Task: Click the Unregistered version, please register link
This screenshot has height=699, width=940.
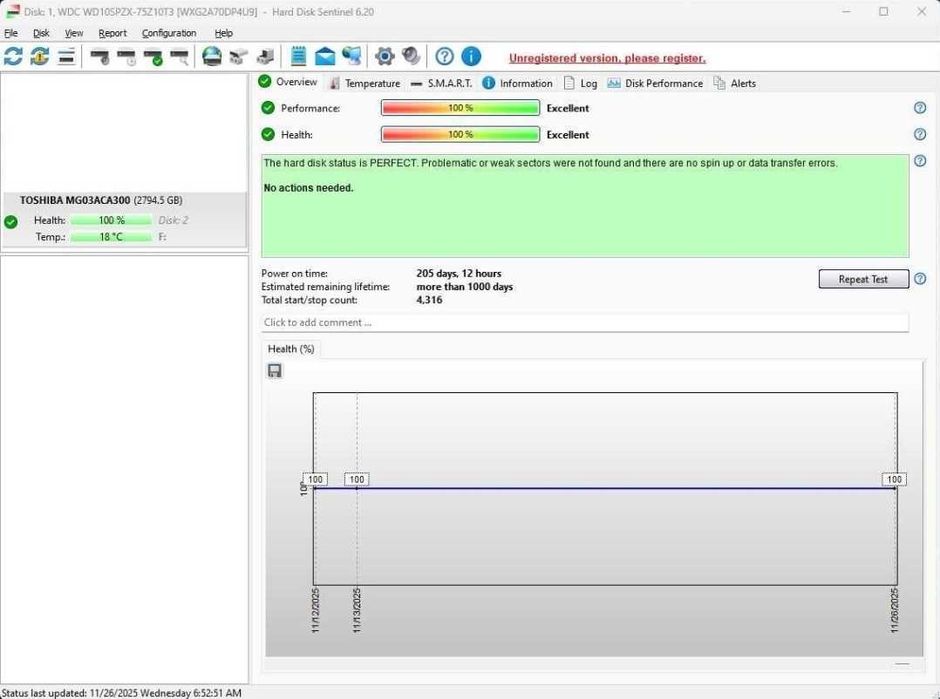Action: [x=607, y=58]
